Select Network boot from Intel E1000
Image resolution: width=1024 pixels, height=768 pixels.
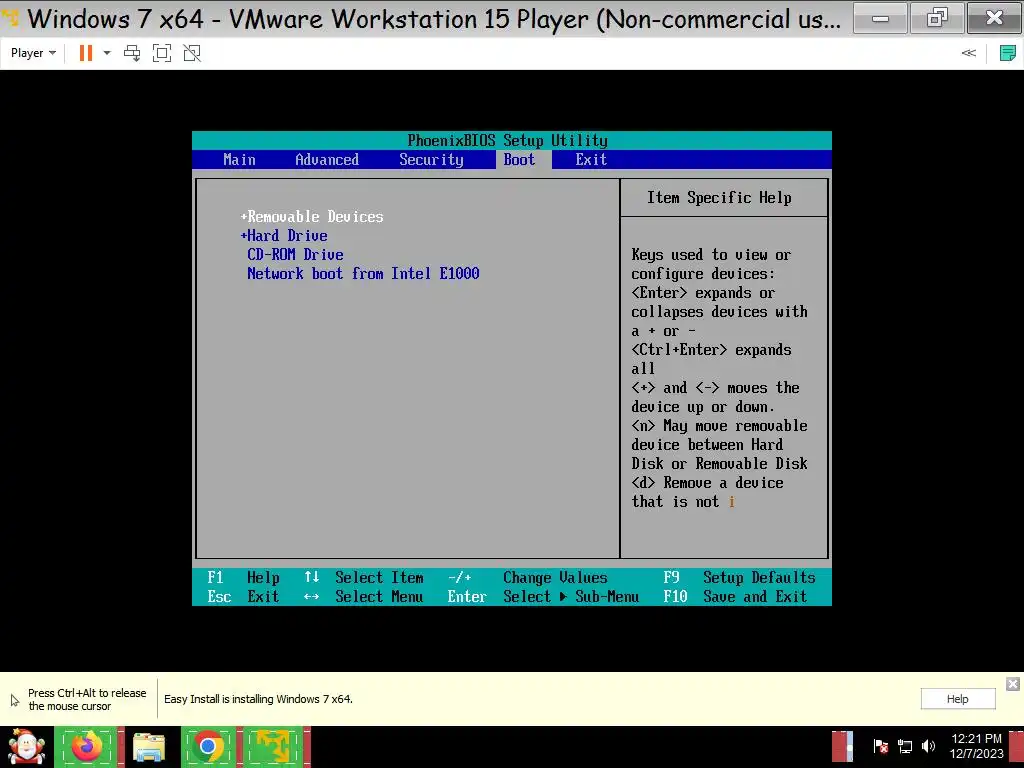363,274
